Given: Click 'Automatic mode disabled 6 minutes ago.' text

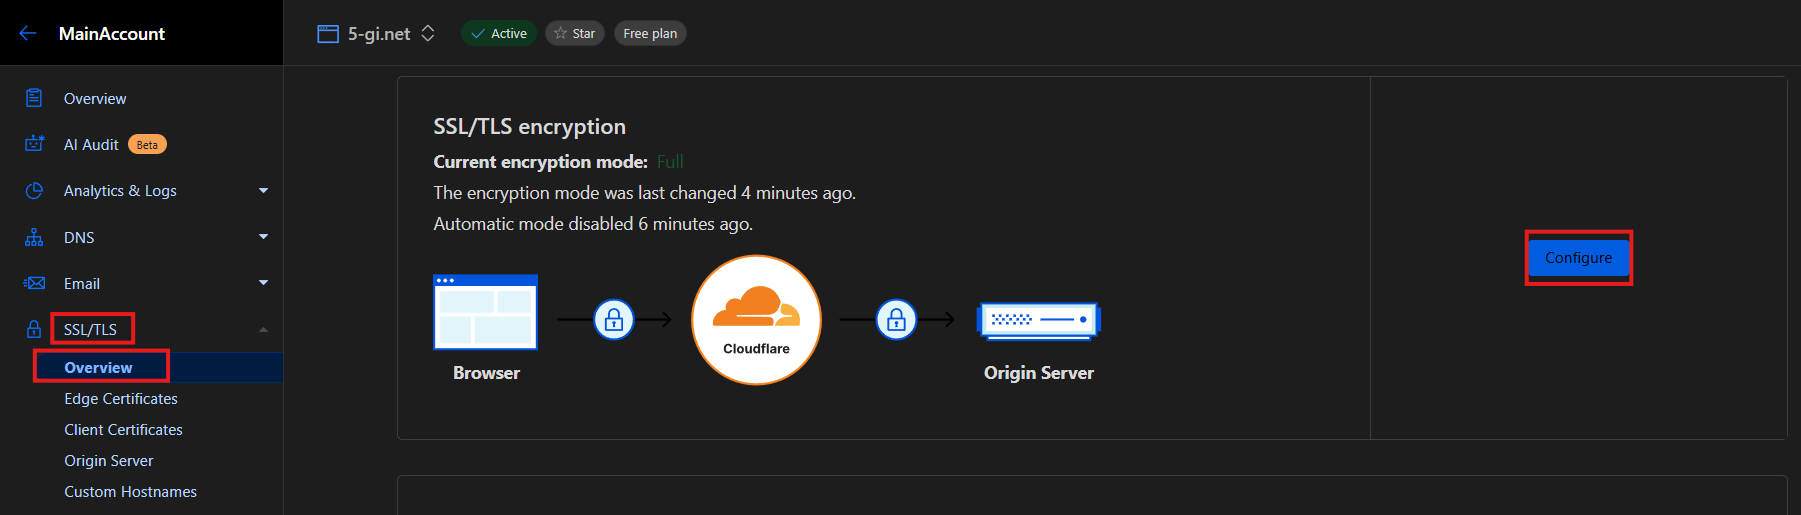Looking at the screenshot, I should [593, 224].
